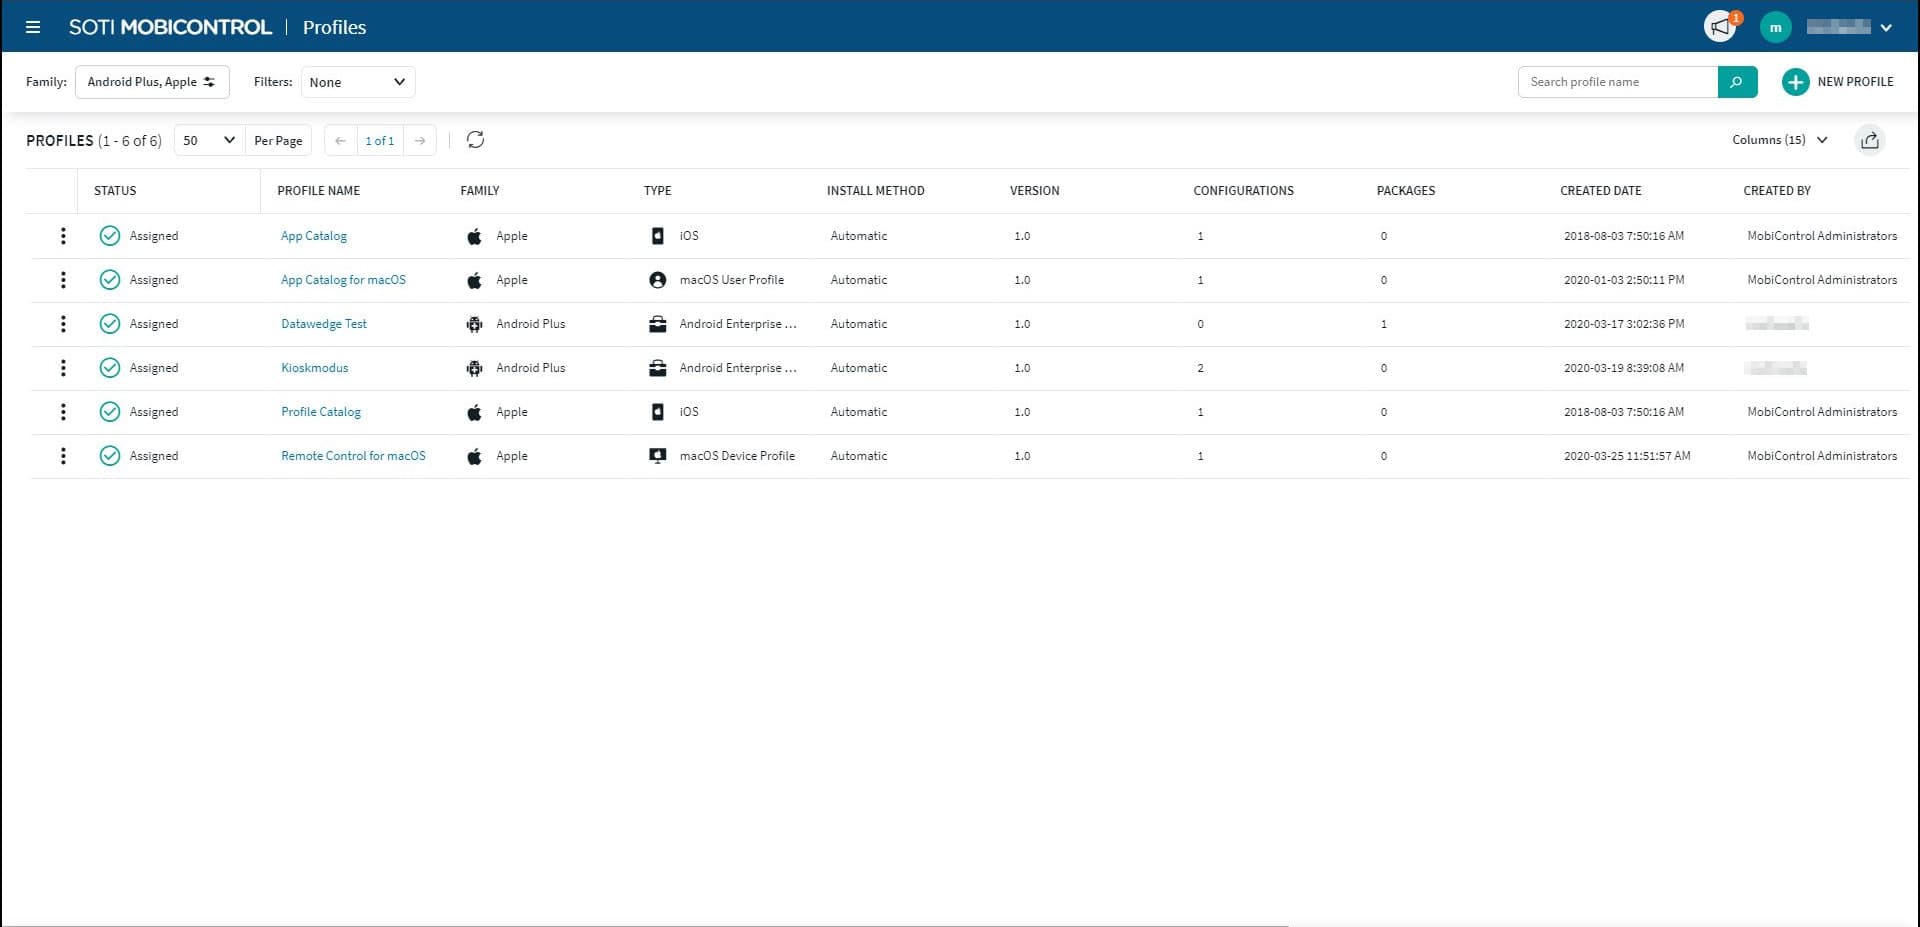Click the Assigned checkmark beside Profile Catalog
This screenshot has width=1920, height=927.
pyautogui.click(x=111, y=411)
